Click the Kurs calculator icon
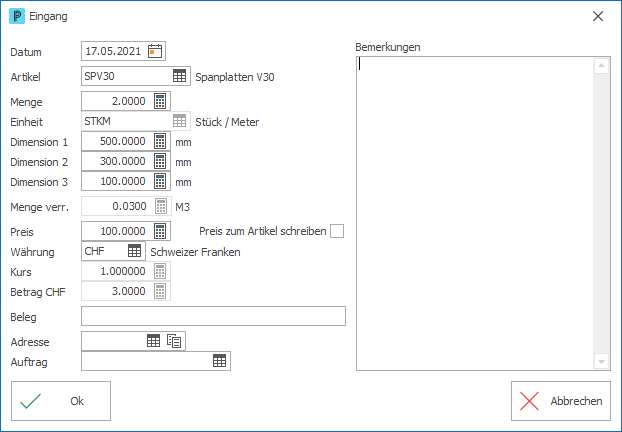 160,271
